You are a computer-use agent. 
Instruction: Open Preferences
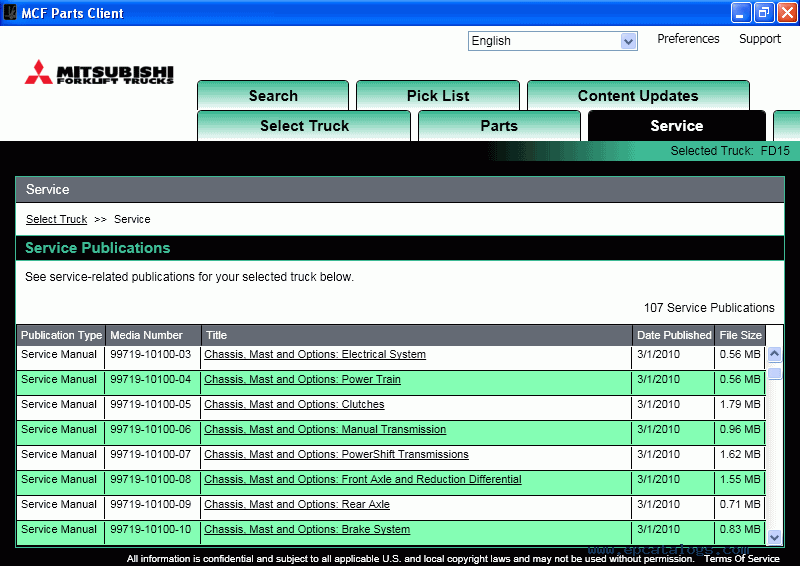click(688, 39)
